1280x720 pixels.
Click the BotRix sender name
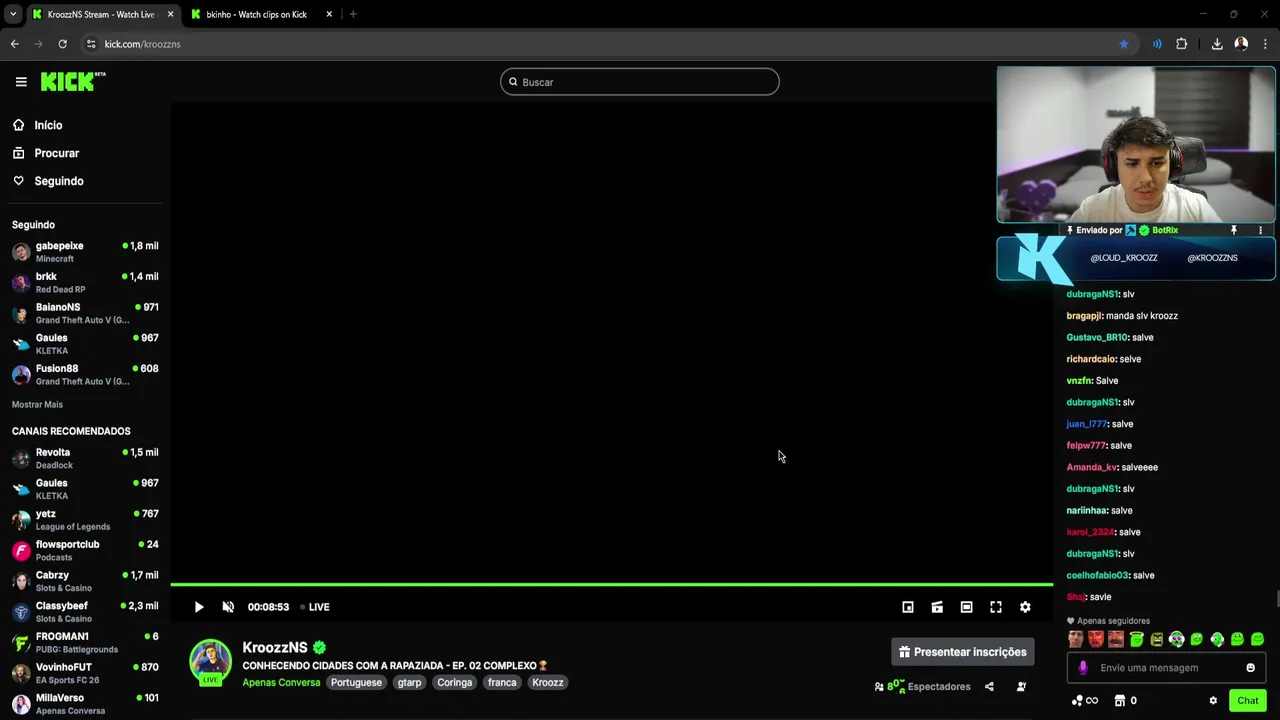(1165, 230)
